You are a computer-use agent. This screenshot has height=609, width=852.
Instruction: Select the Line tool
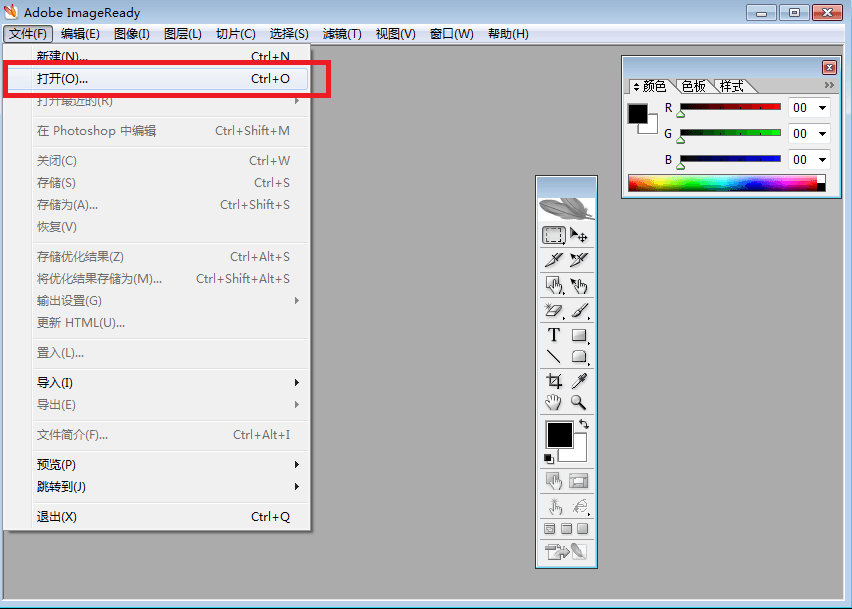point(554,356)
